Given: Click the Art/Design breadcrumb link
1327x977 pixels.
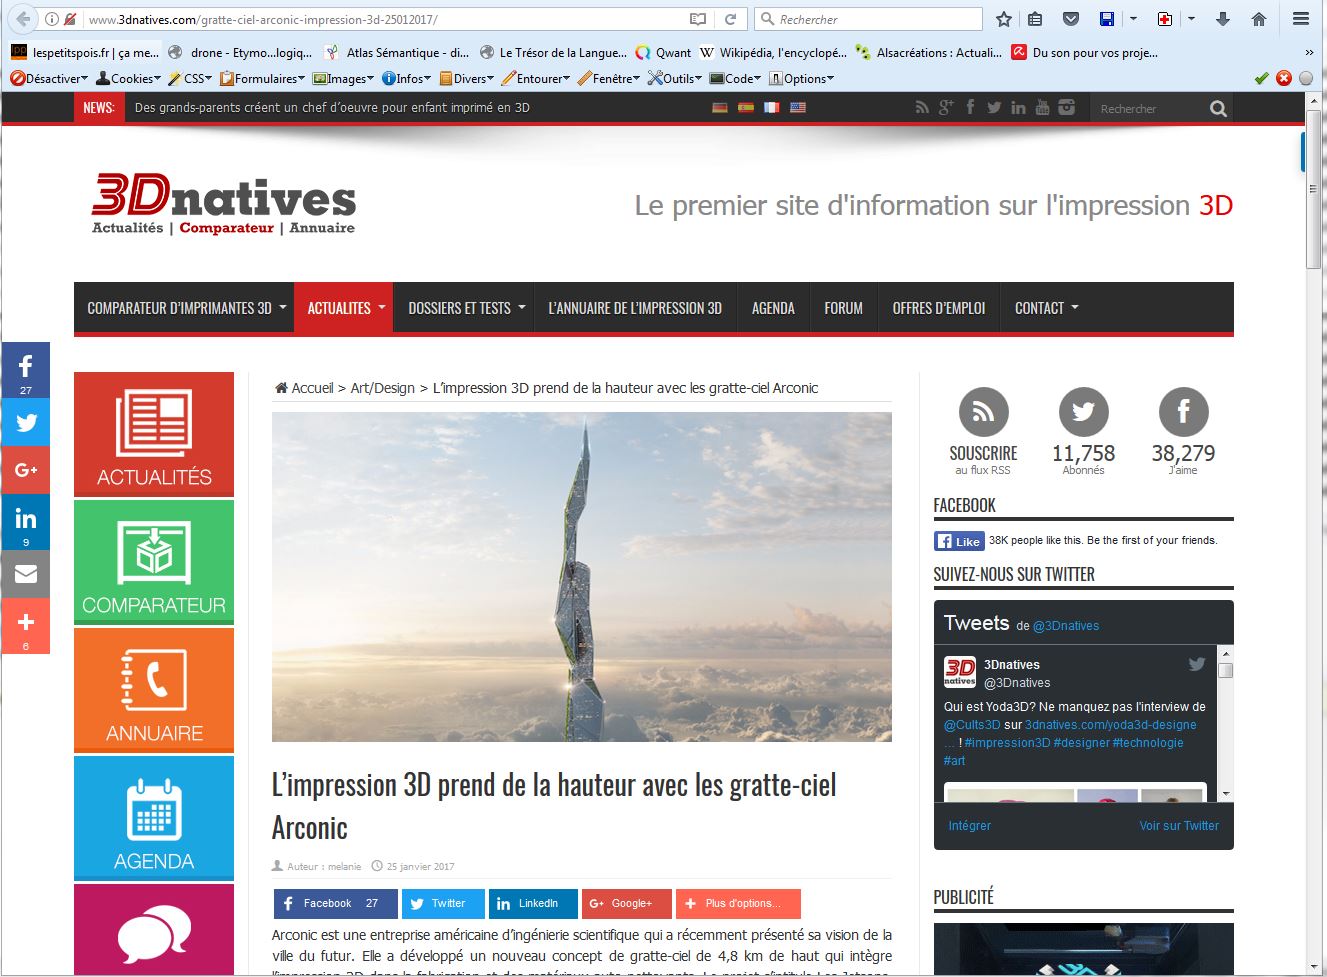Looking at the screenshot, I should (x=382, y=388).
